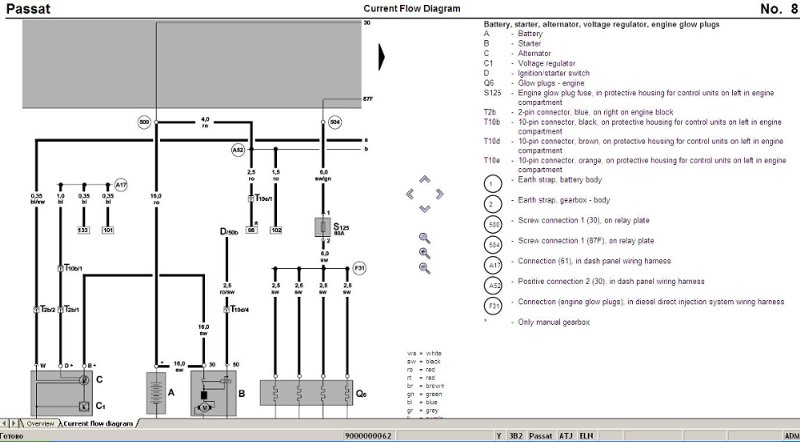Click color code entry 'sw = black'
This screenshot has height=442, width=800.
(423, 361)
